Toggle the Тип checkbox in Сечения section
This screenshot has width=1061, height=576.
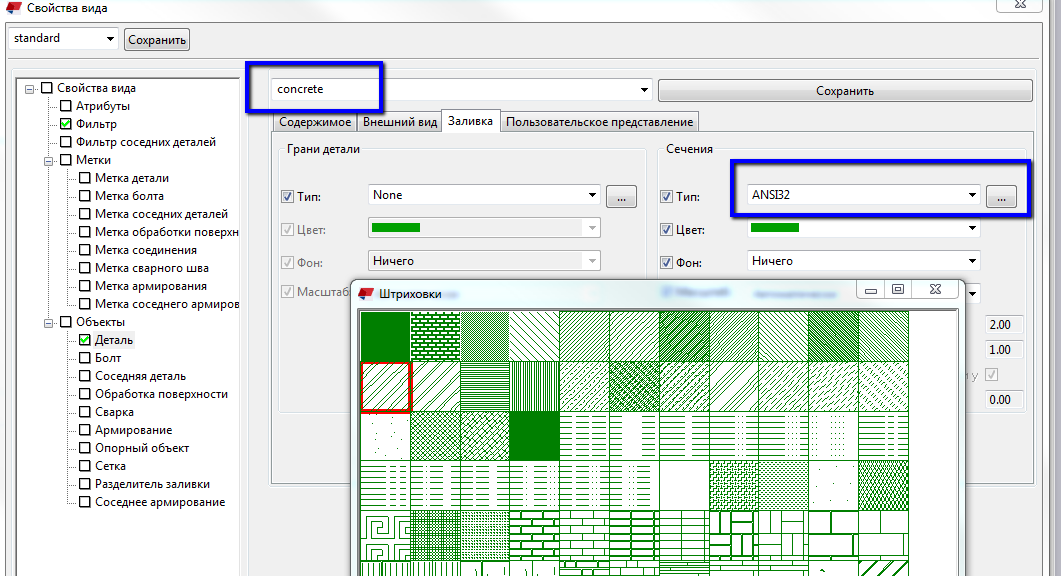667,197
